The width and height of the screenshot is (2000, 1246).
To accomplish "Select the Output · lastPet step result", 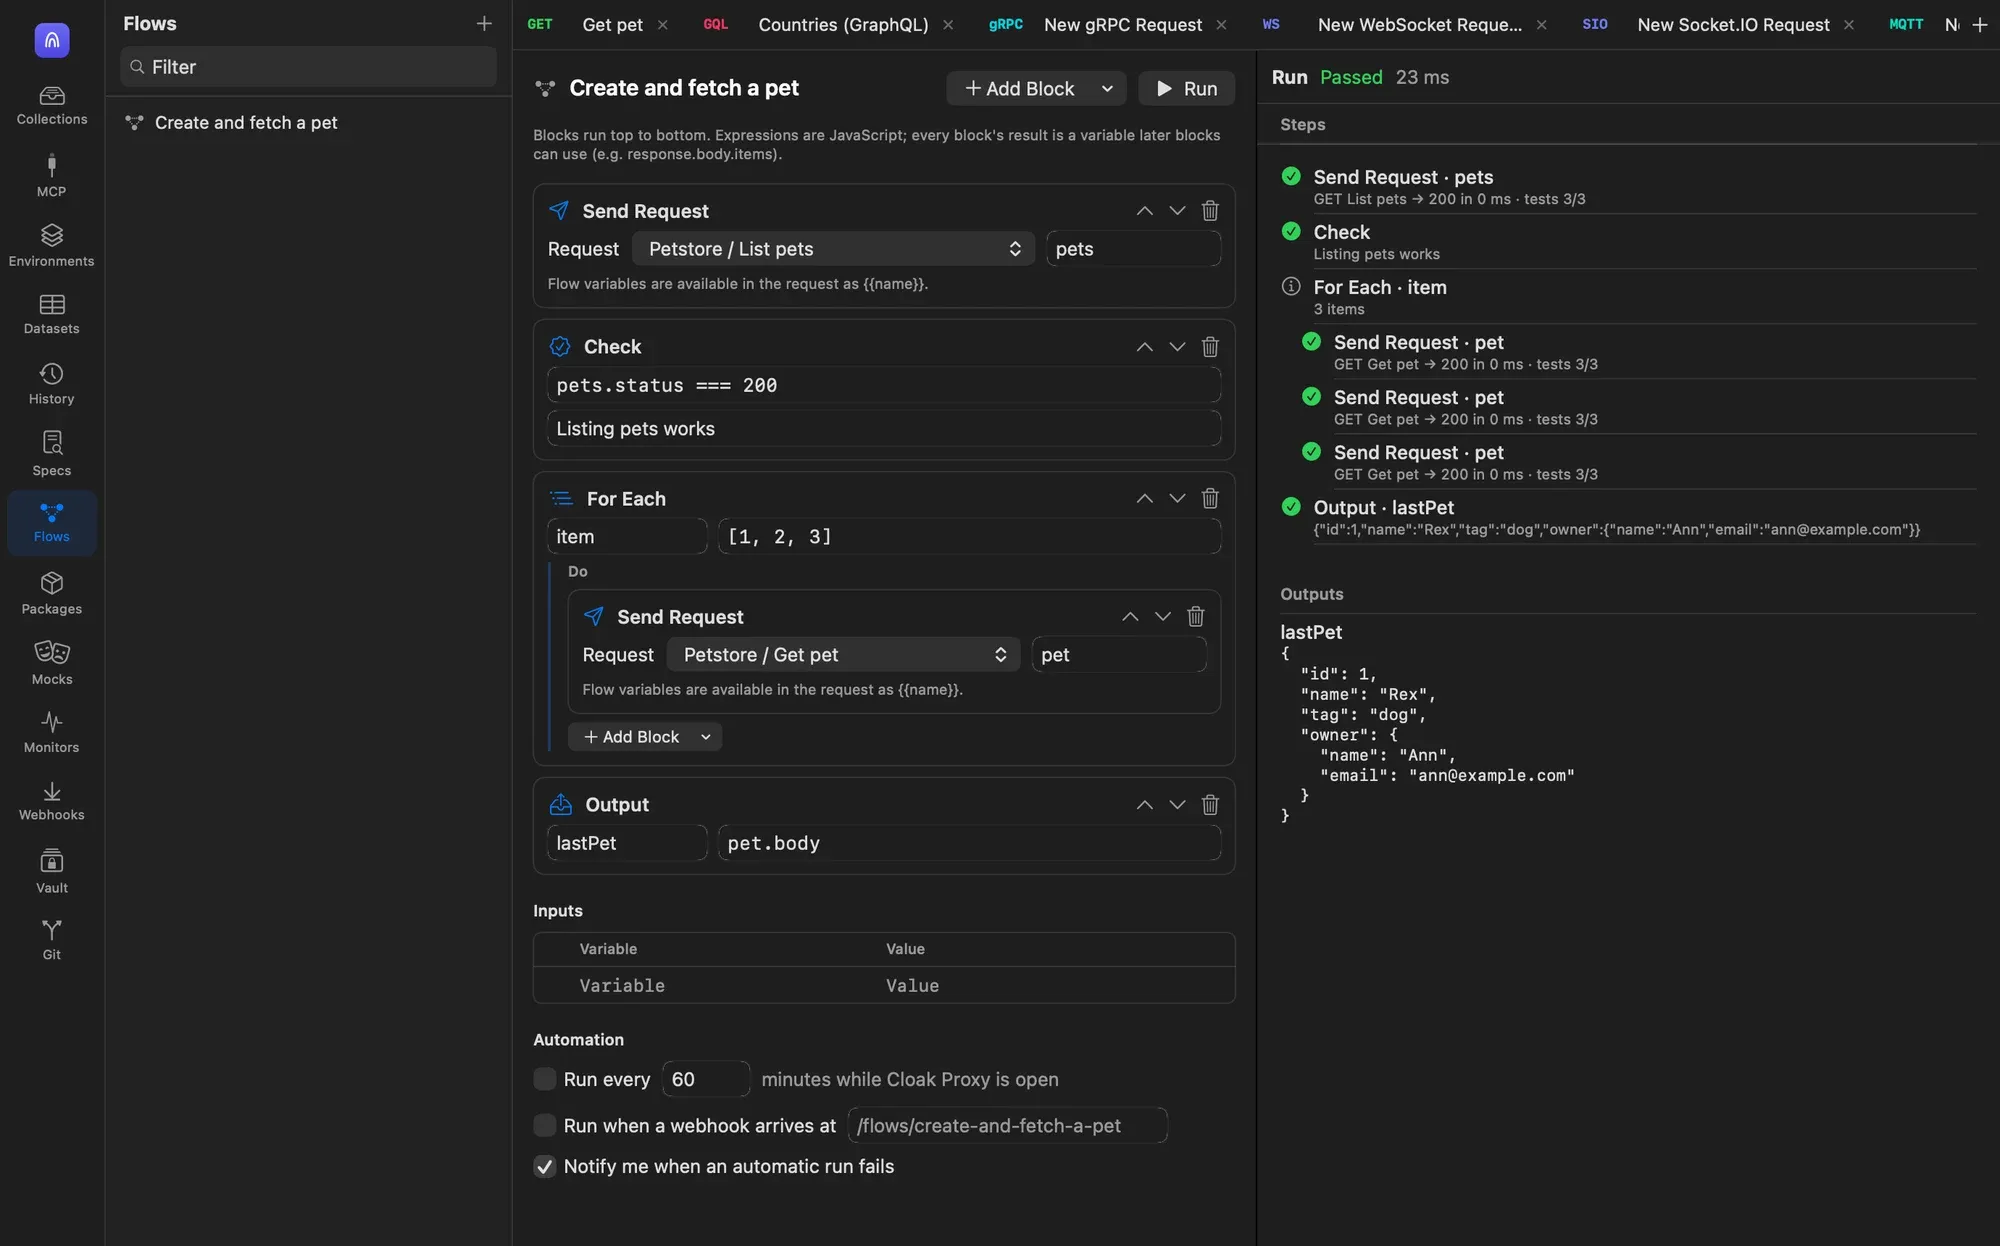I will tap(1628, 518).
